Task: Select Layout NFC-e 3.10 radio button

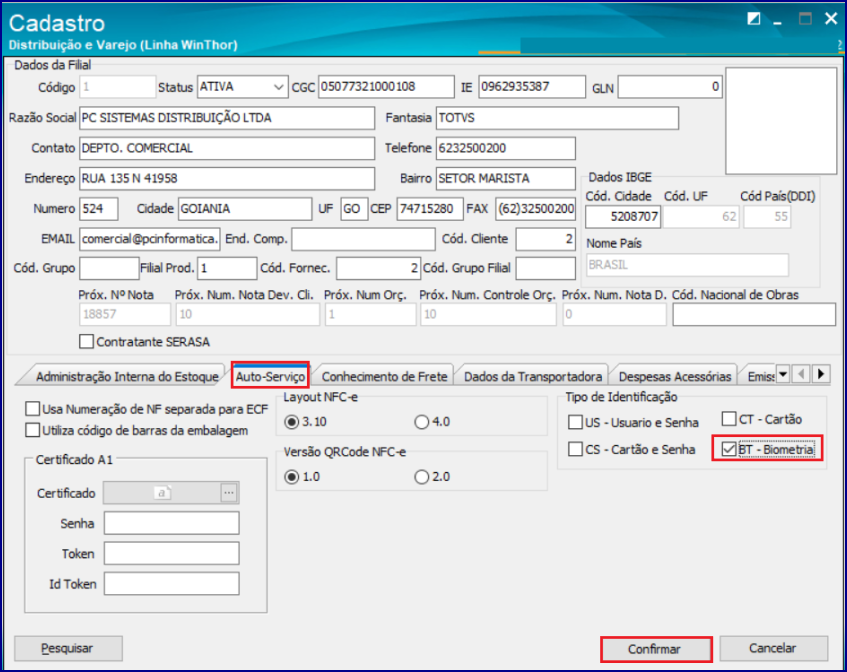Action: pyautogui.click(x=292, y=422)
